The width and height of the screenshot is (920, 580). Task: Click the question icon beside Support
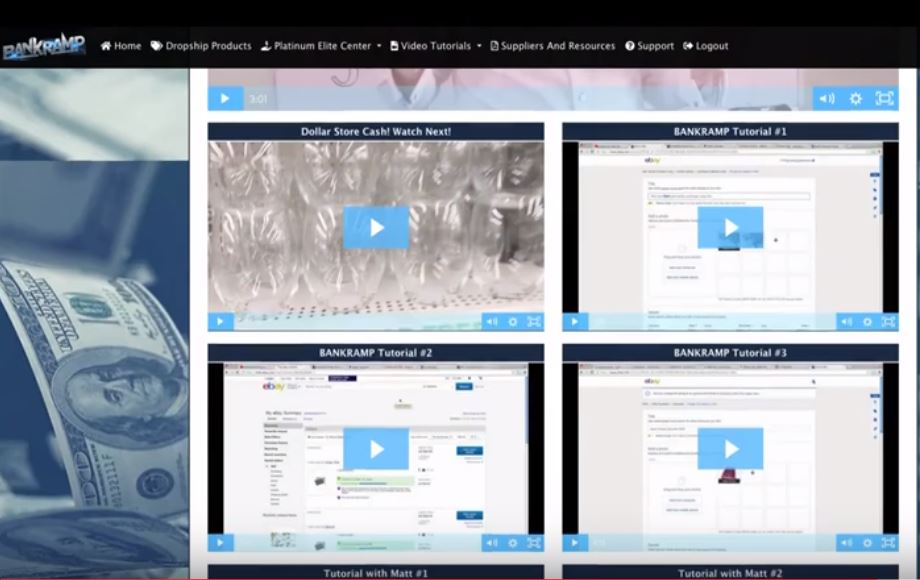click(630, 46)
